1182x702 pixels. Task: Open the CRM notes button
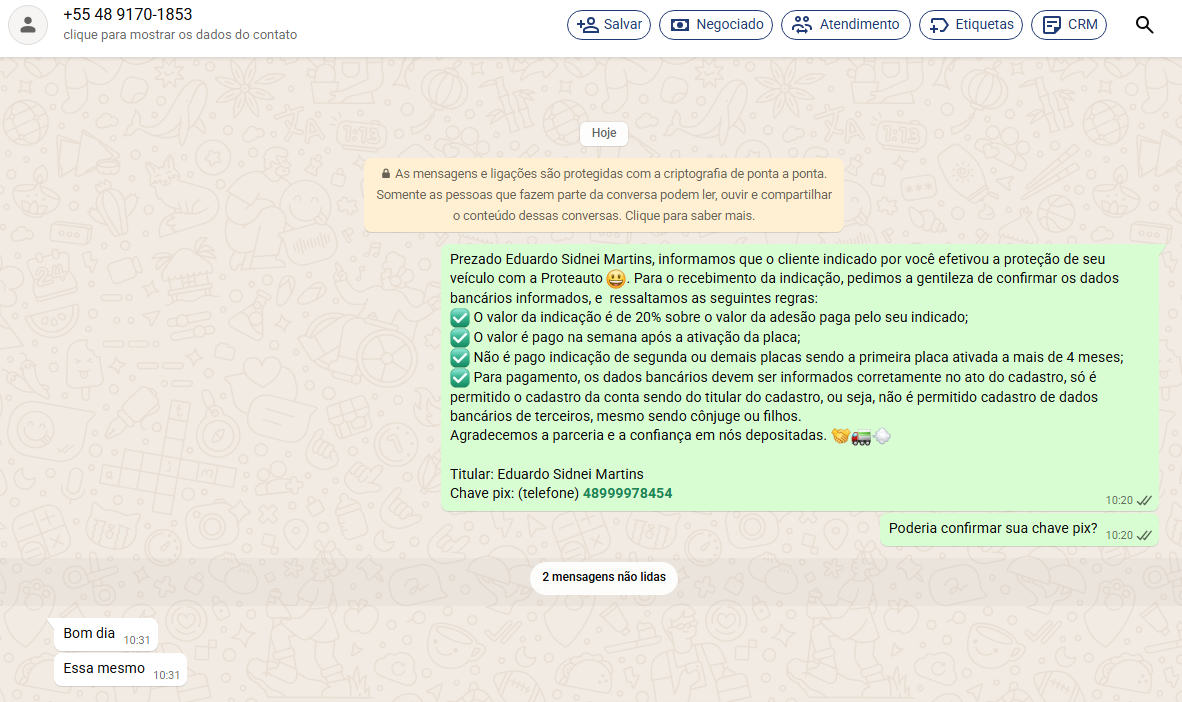1068,25
